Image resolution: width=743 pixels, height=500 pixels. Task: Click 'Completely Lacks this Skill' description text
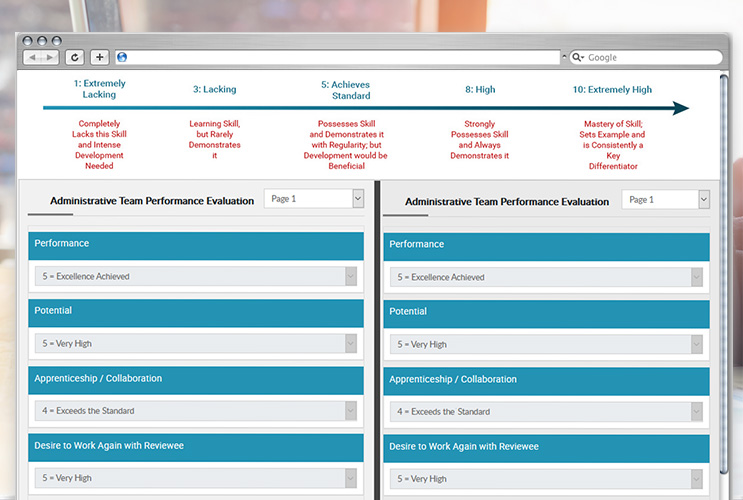pyautogui.click(x=99, y=145)
